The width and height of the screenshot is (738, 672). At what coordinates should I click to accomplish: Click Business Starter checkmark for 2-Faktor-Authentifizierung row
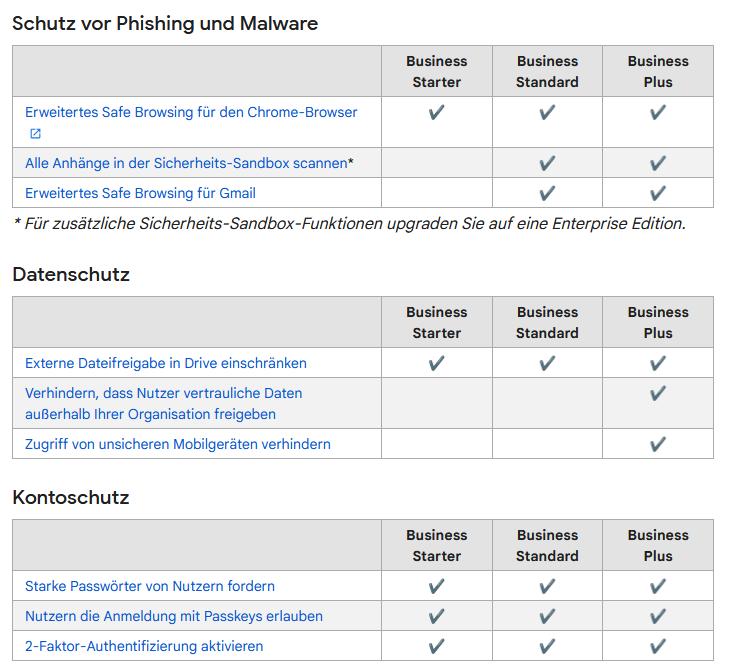(x=437, y=647)
